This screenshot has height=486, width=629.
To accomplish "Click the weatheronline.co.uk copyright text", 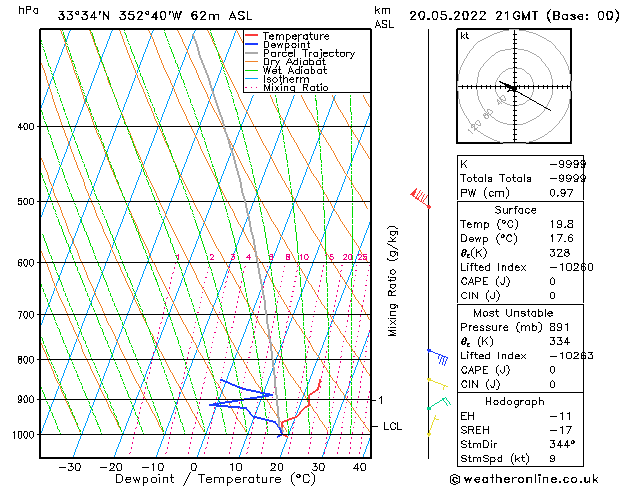I will [x=524, y=479].
